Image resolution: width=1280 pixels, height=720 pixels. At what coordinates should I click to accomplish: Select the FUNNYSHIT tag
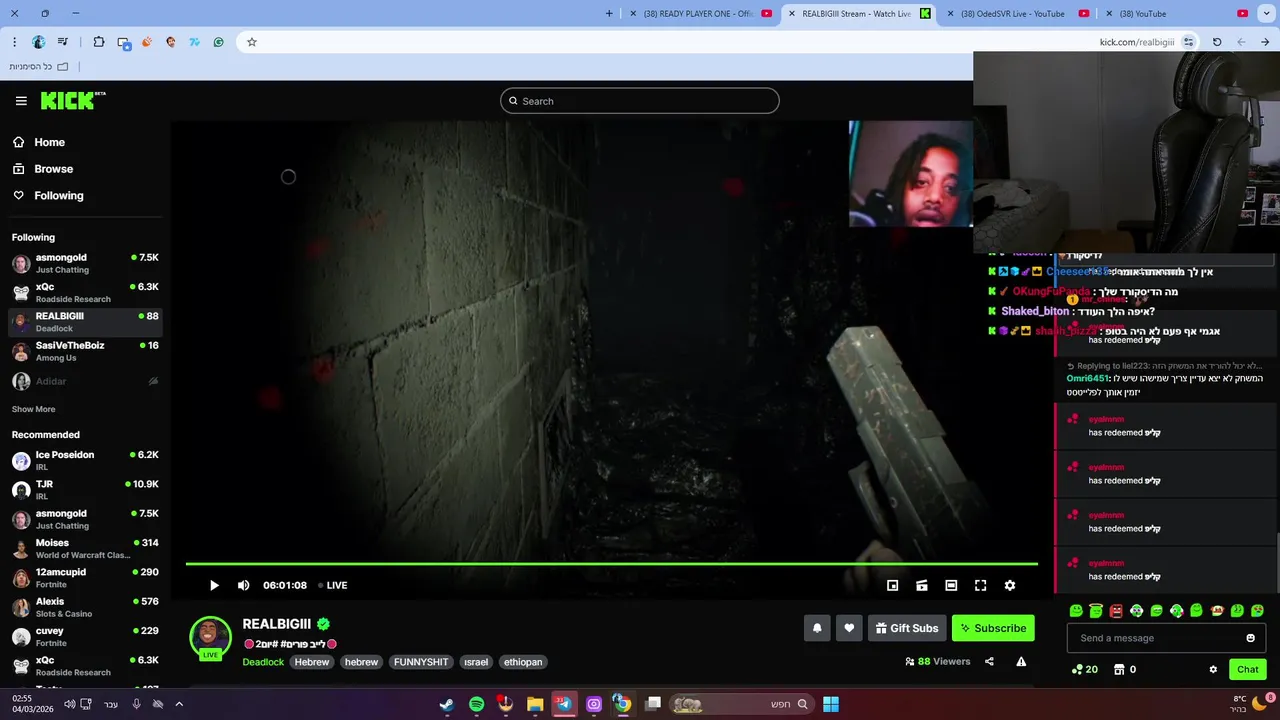point(421,662)
